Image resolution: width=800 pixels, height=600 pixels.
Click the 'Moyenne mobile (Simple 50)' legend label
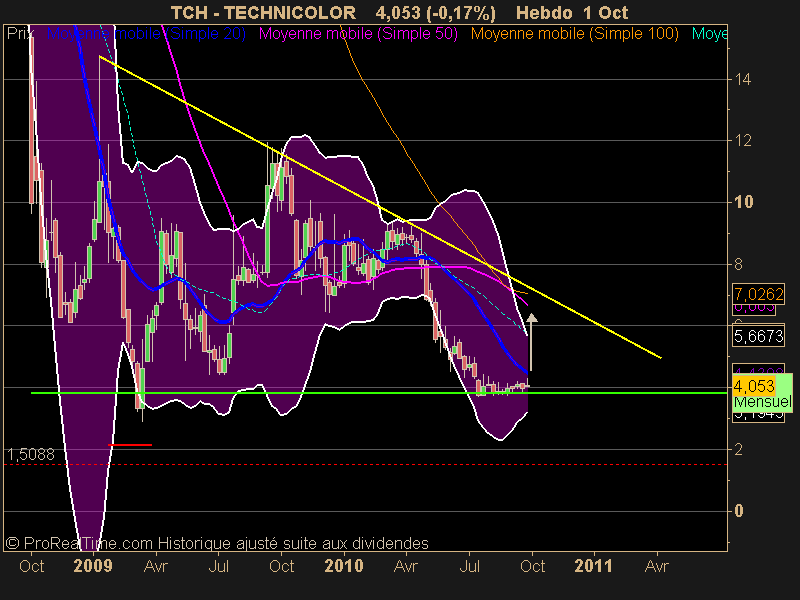(x=358, y=34)
